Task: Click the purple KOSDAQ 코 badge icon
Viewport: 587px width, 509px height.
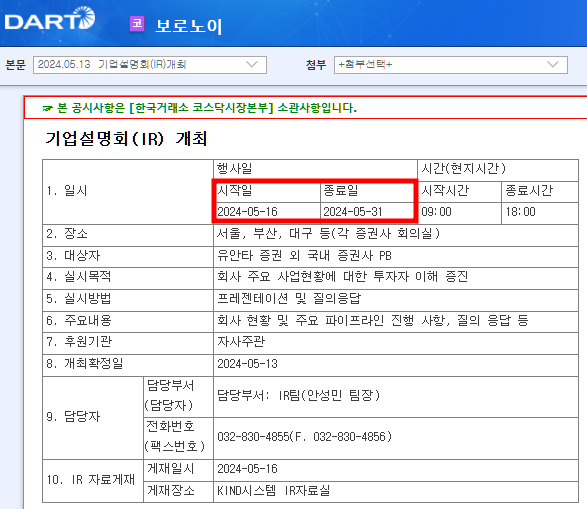Action: point(137,24)
